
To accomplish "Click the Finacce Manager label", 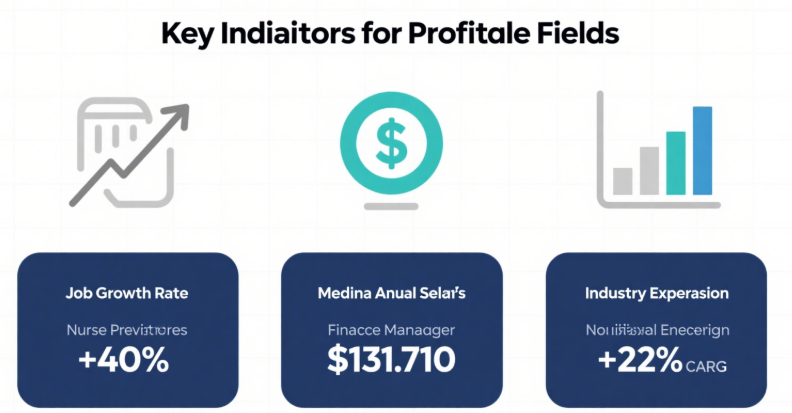I will tap(391, 329).
